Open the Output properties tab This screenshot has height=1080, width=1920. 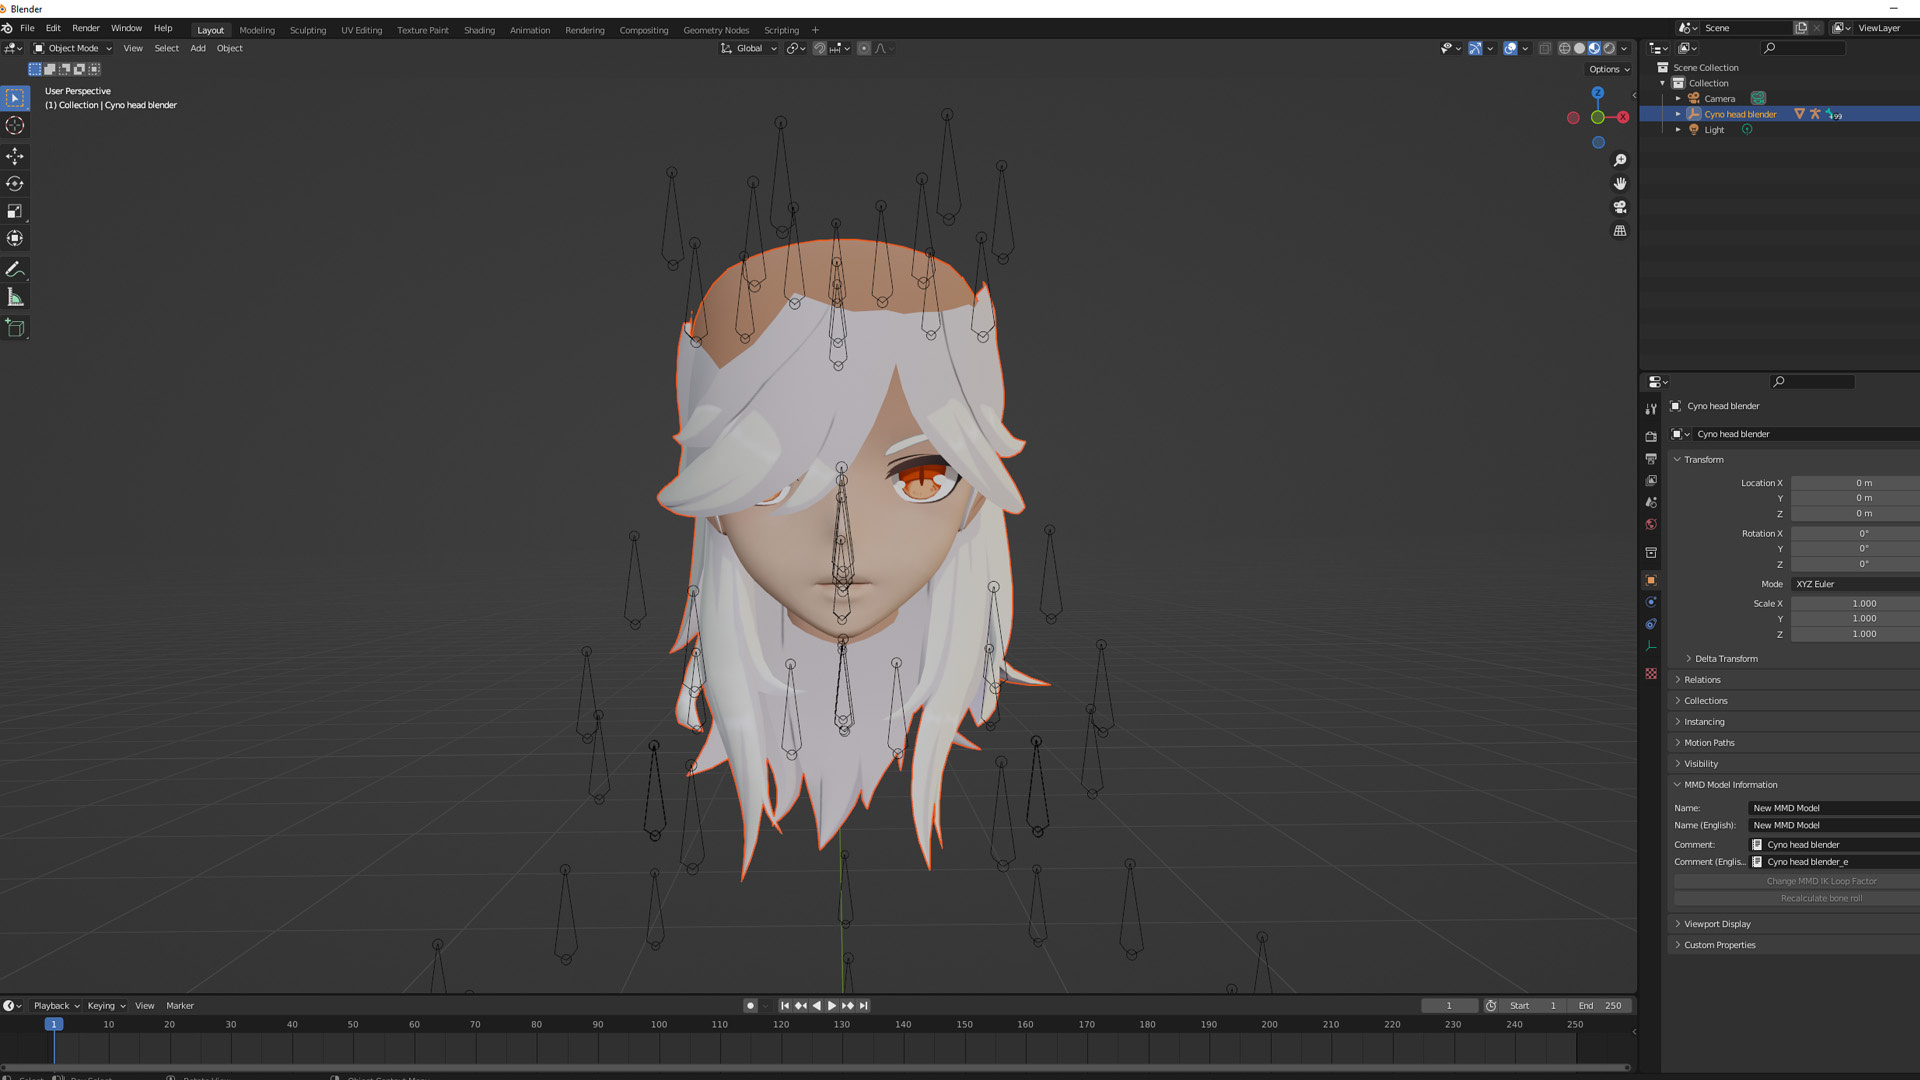coord(1651,459)
